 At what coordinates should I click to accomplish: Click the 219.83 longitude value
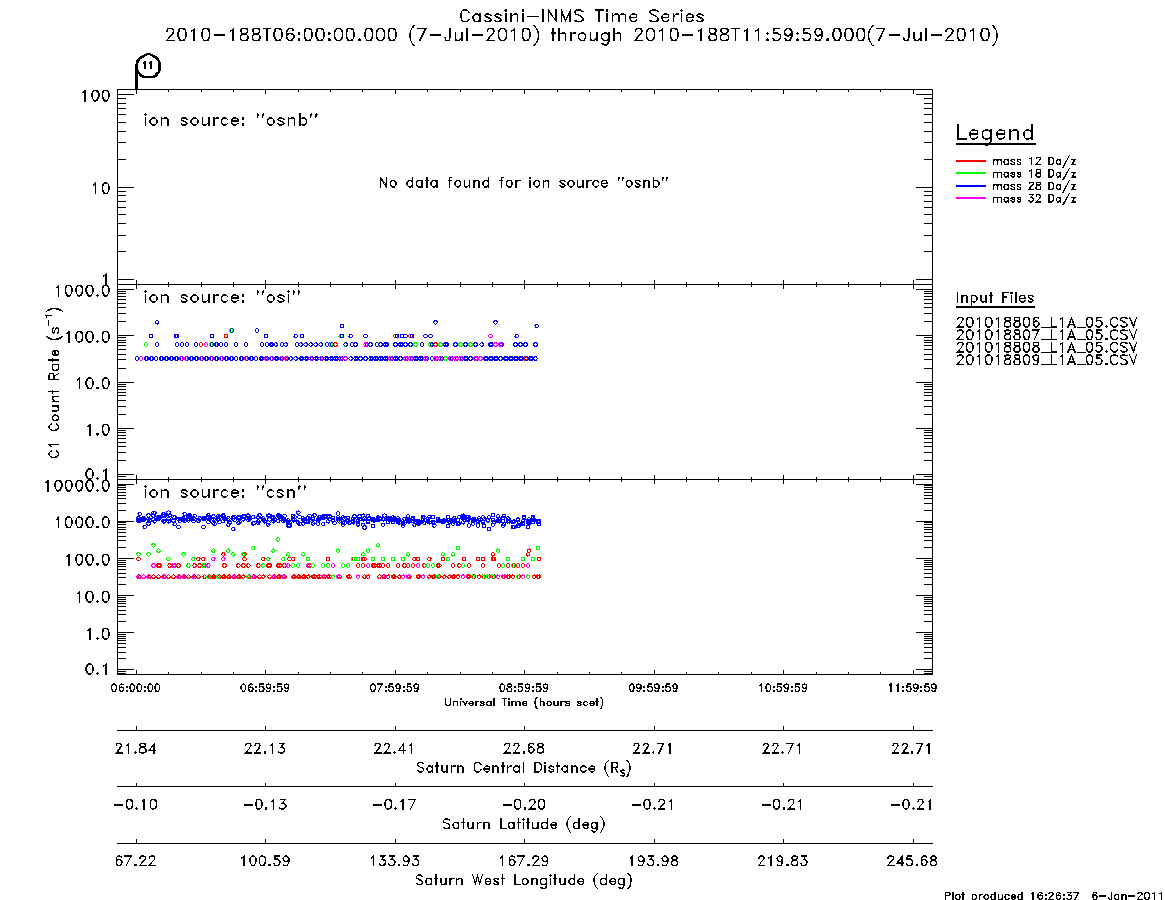point(782,861)
